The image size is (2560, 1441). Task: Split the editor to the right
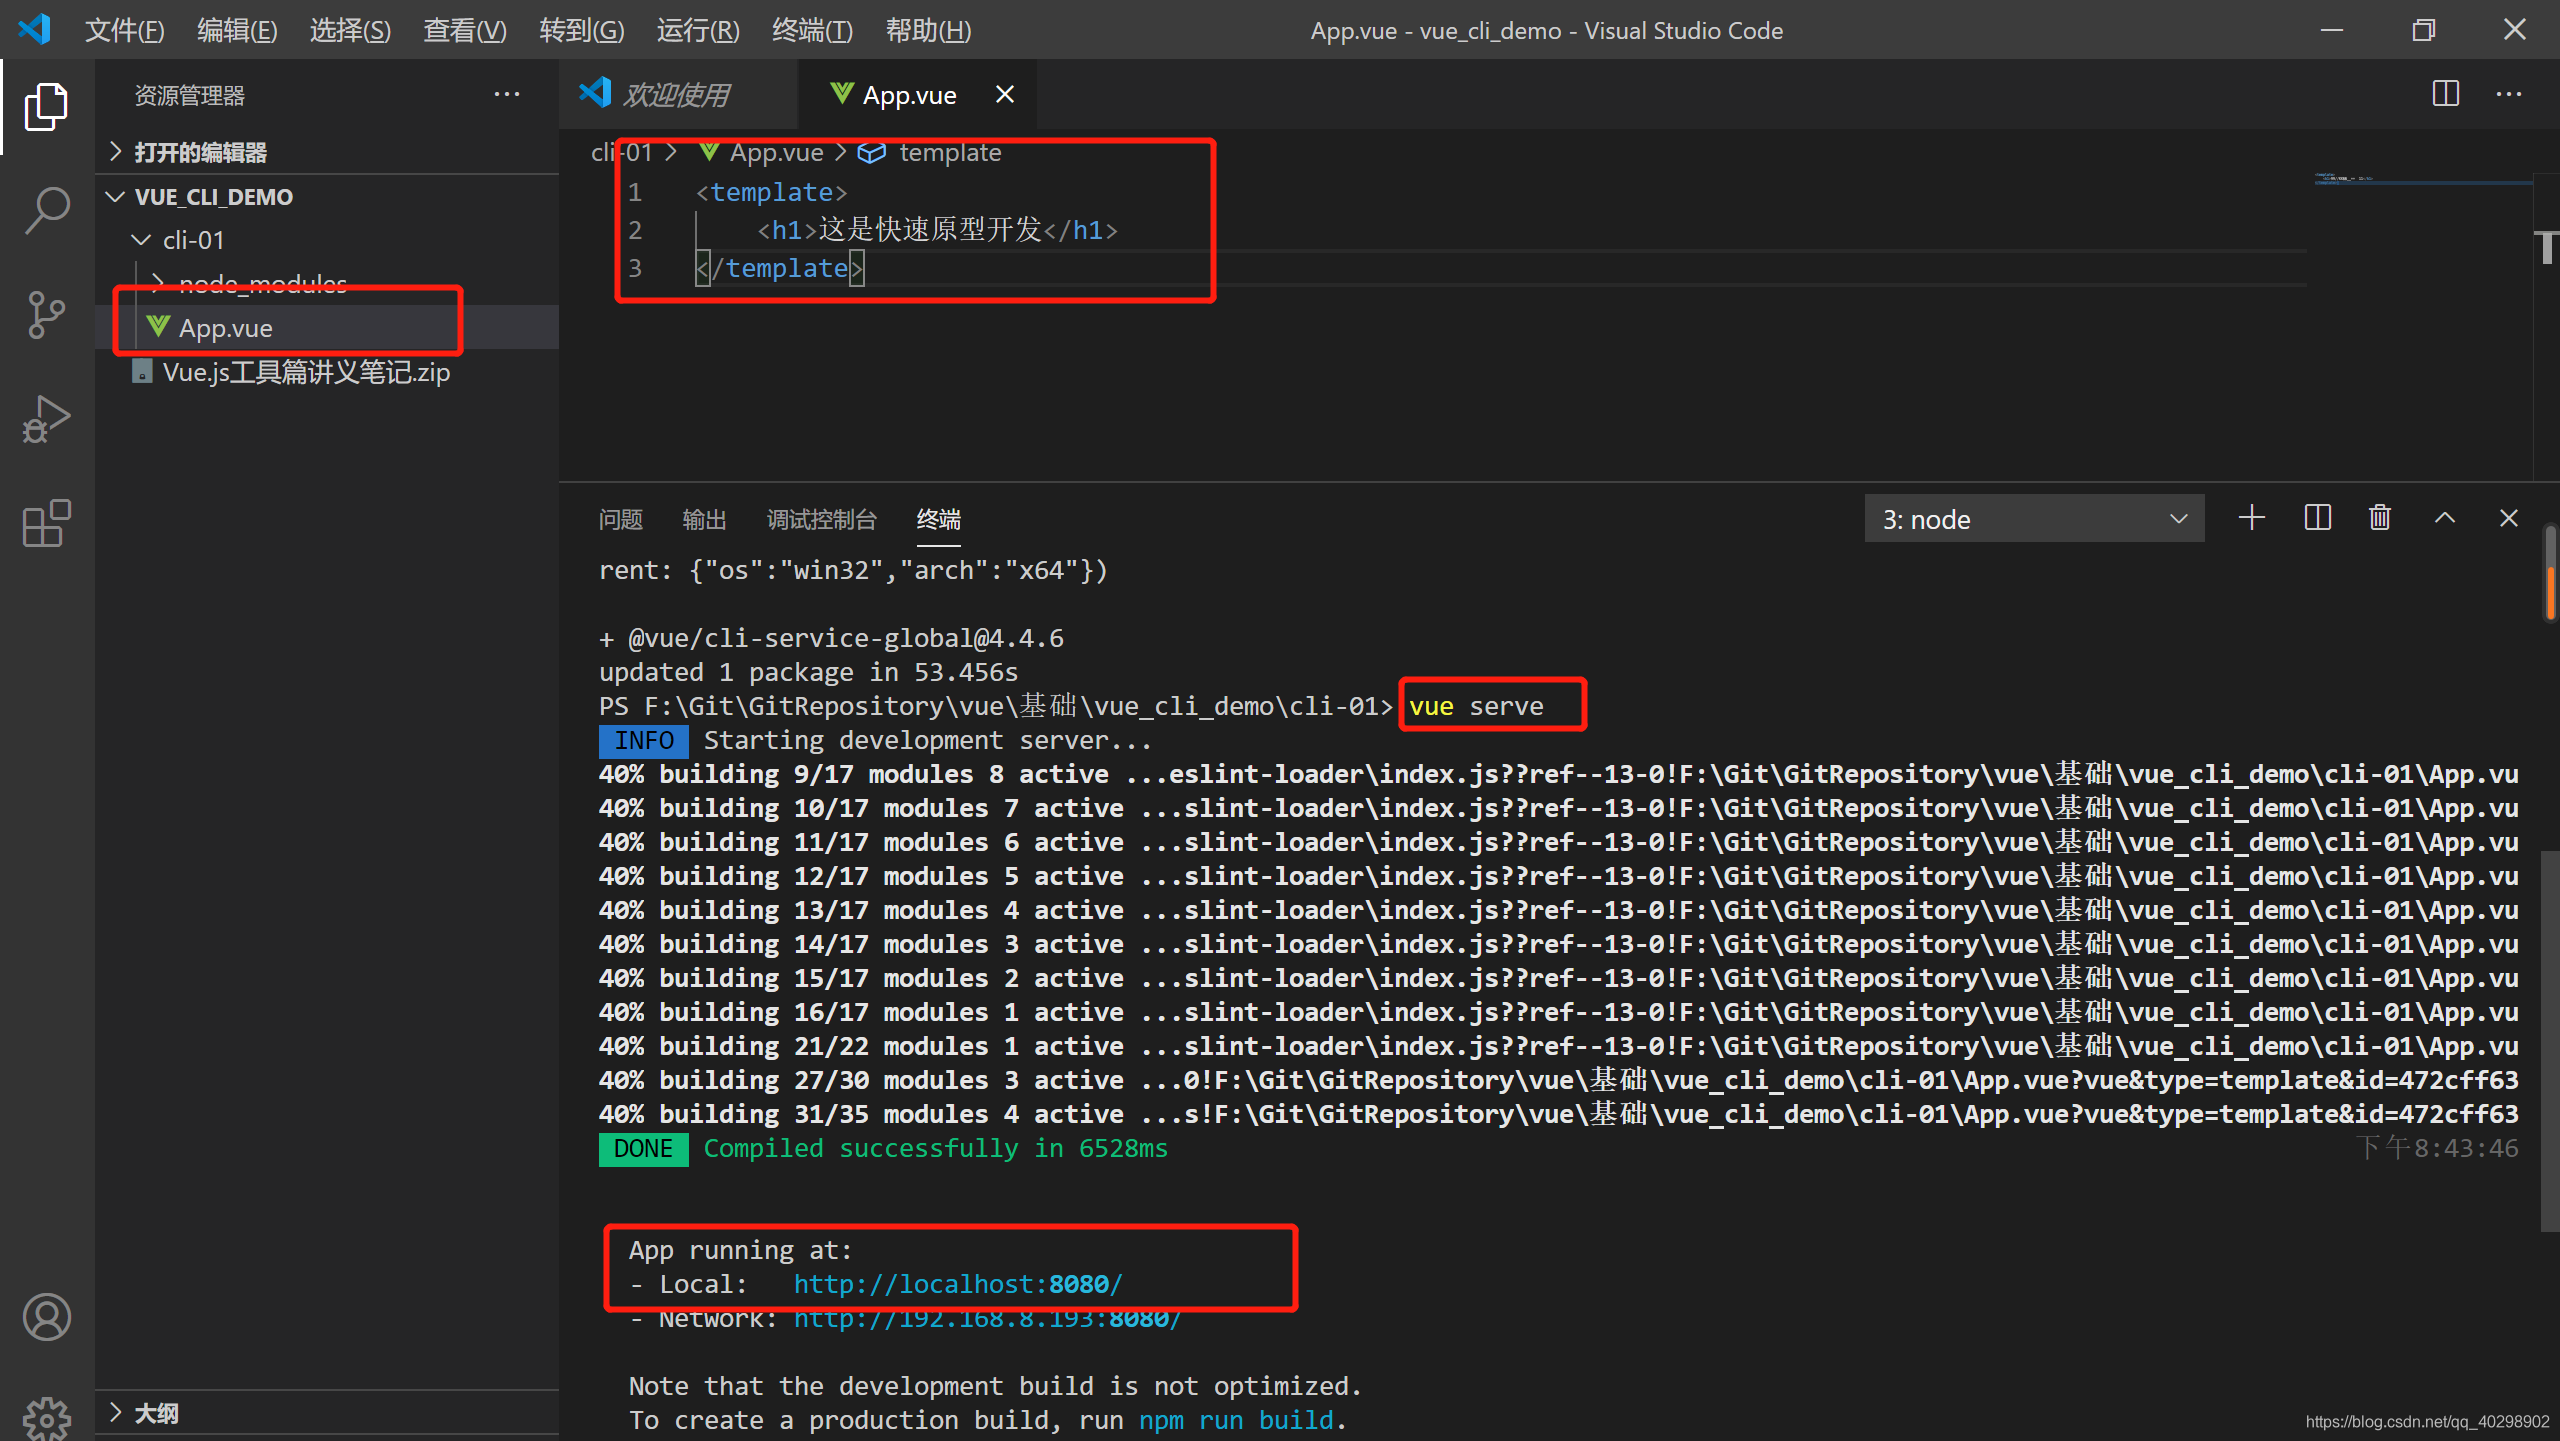2445,94
